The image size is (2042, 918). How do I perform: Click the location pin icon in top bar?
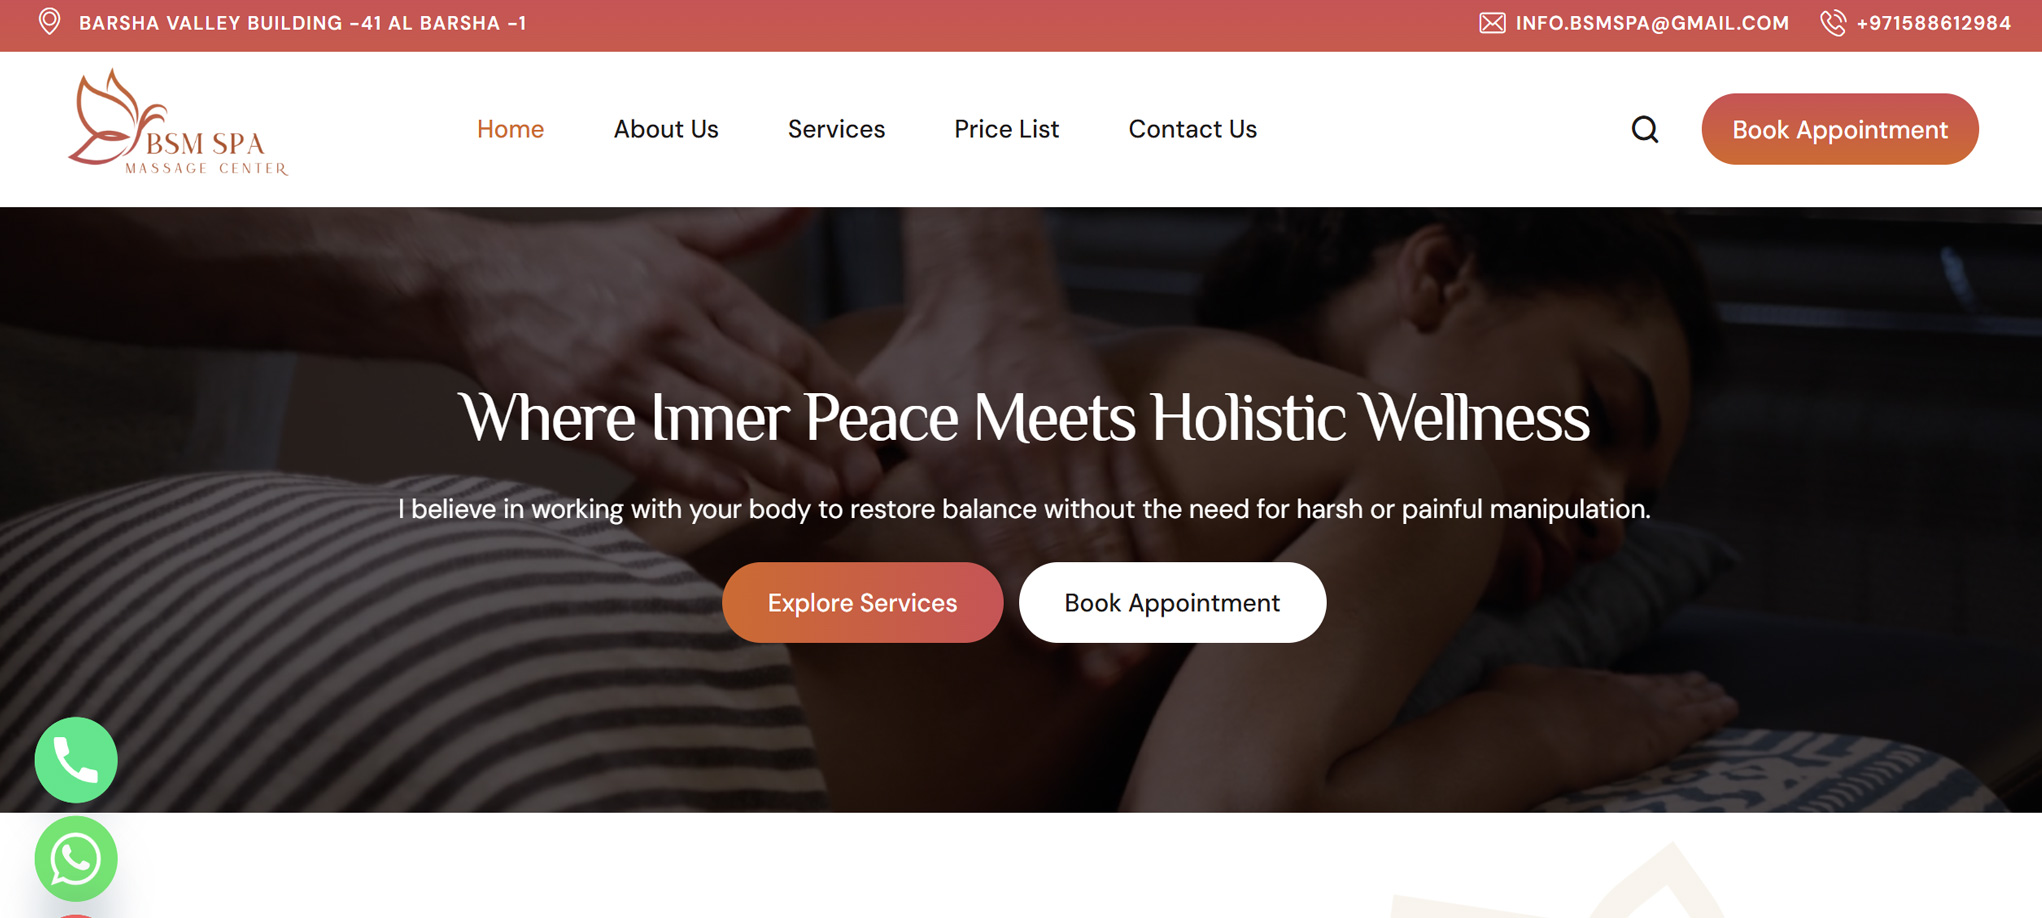[x=49, y=22]
